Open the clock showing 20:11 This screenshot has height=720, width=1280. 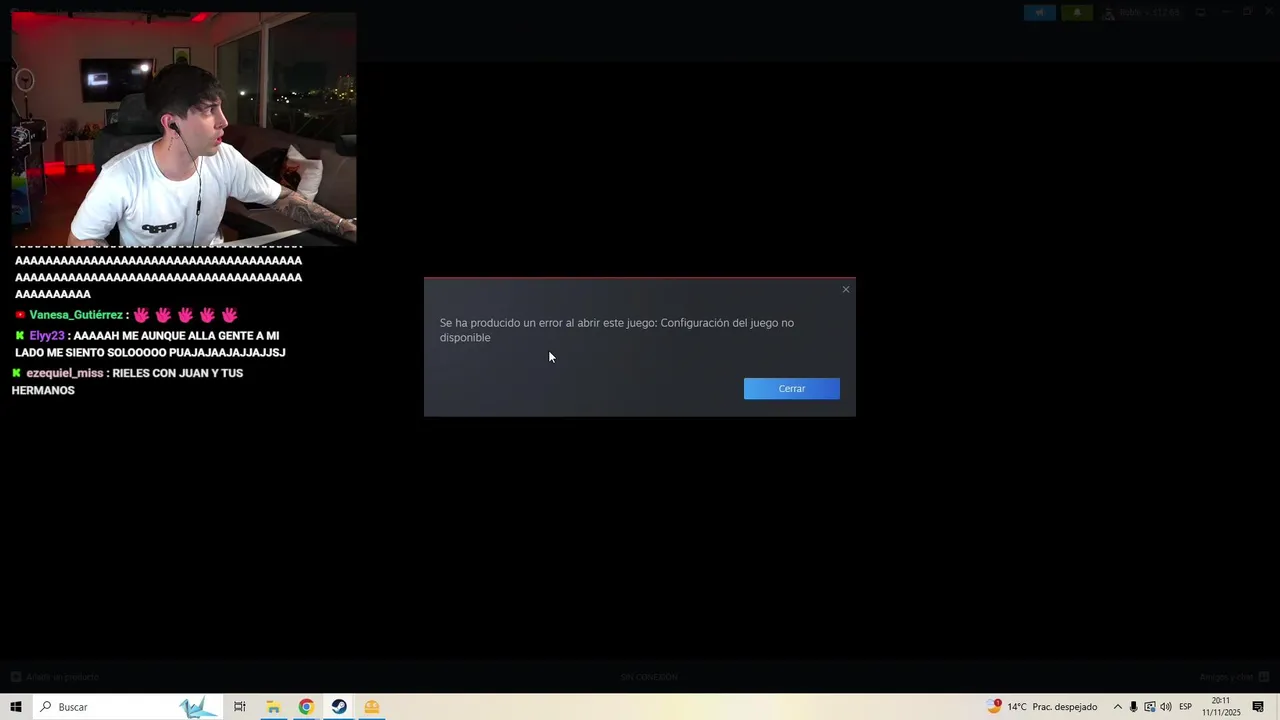(x=1221, y=707)
